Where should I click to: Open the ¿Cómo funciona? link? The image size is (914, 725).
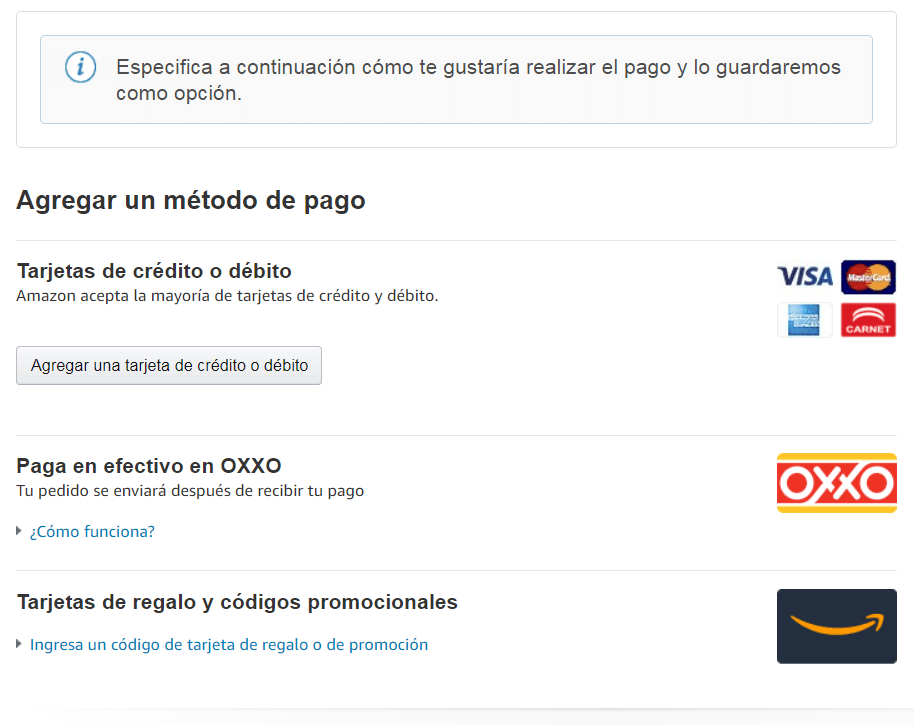coord(92,532)
